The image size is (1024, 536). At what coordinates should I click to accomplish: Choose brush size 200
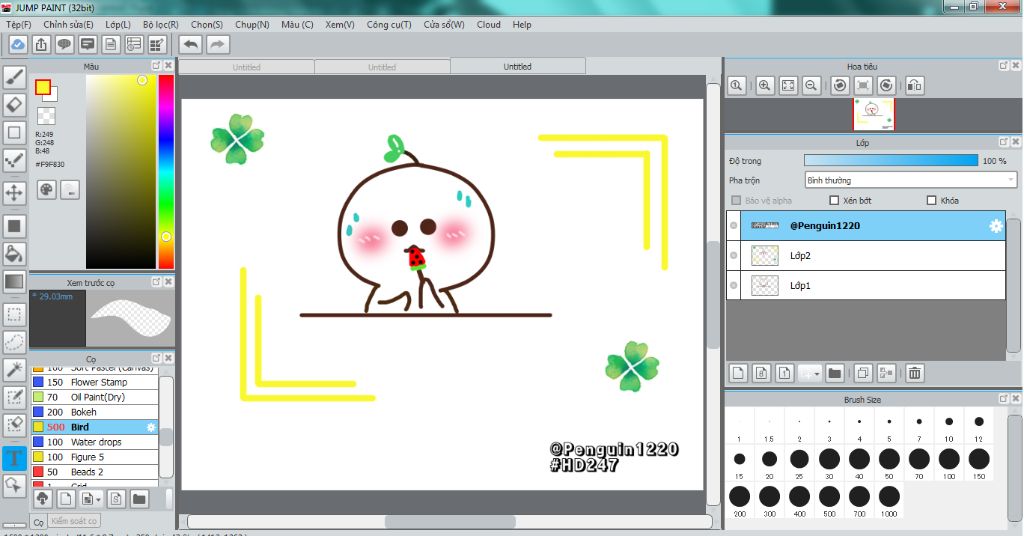[739, 501]
